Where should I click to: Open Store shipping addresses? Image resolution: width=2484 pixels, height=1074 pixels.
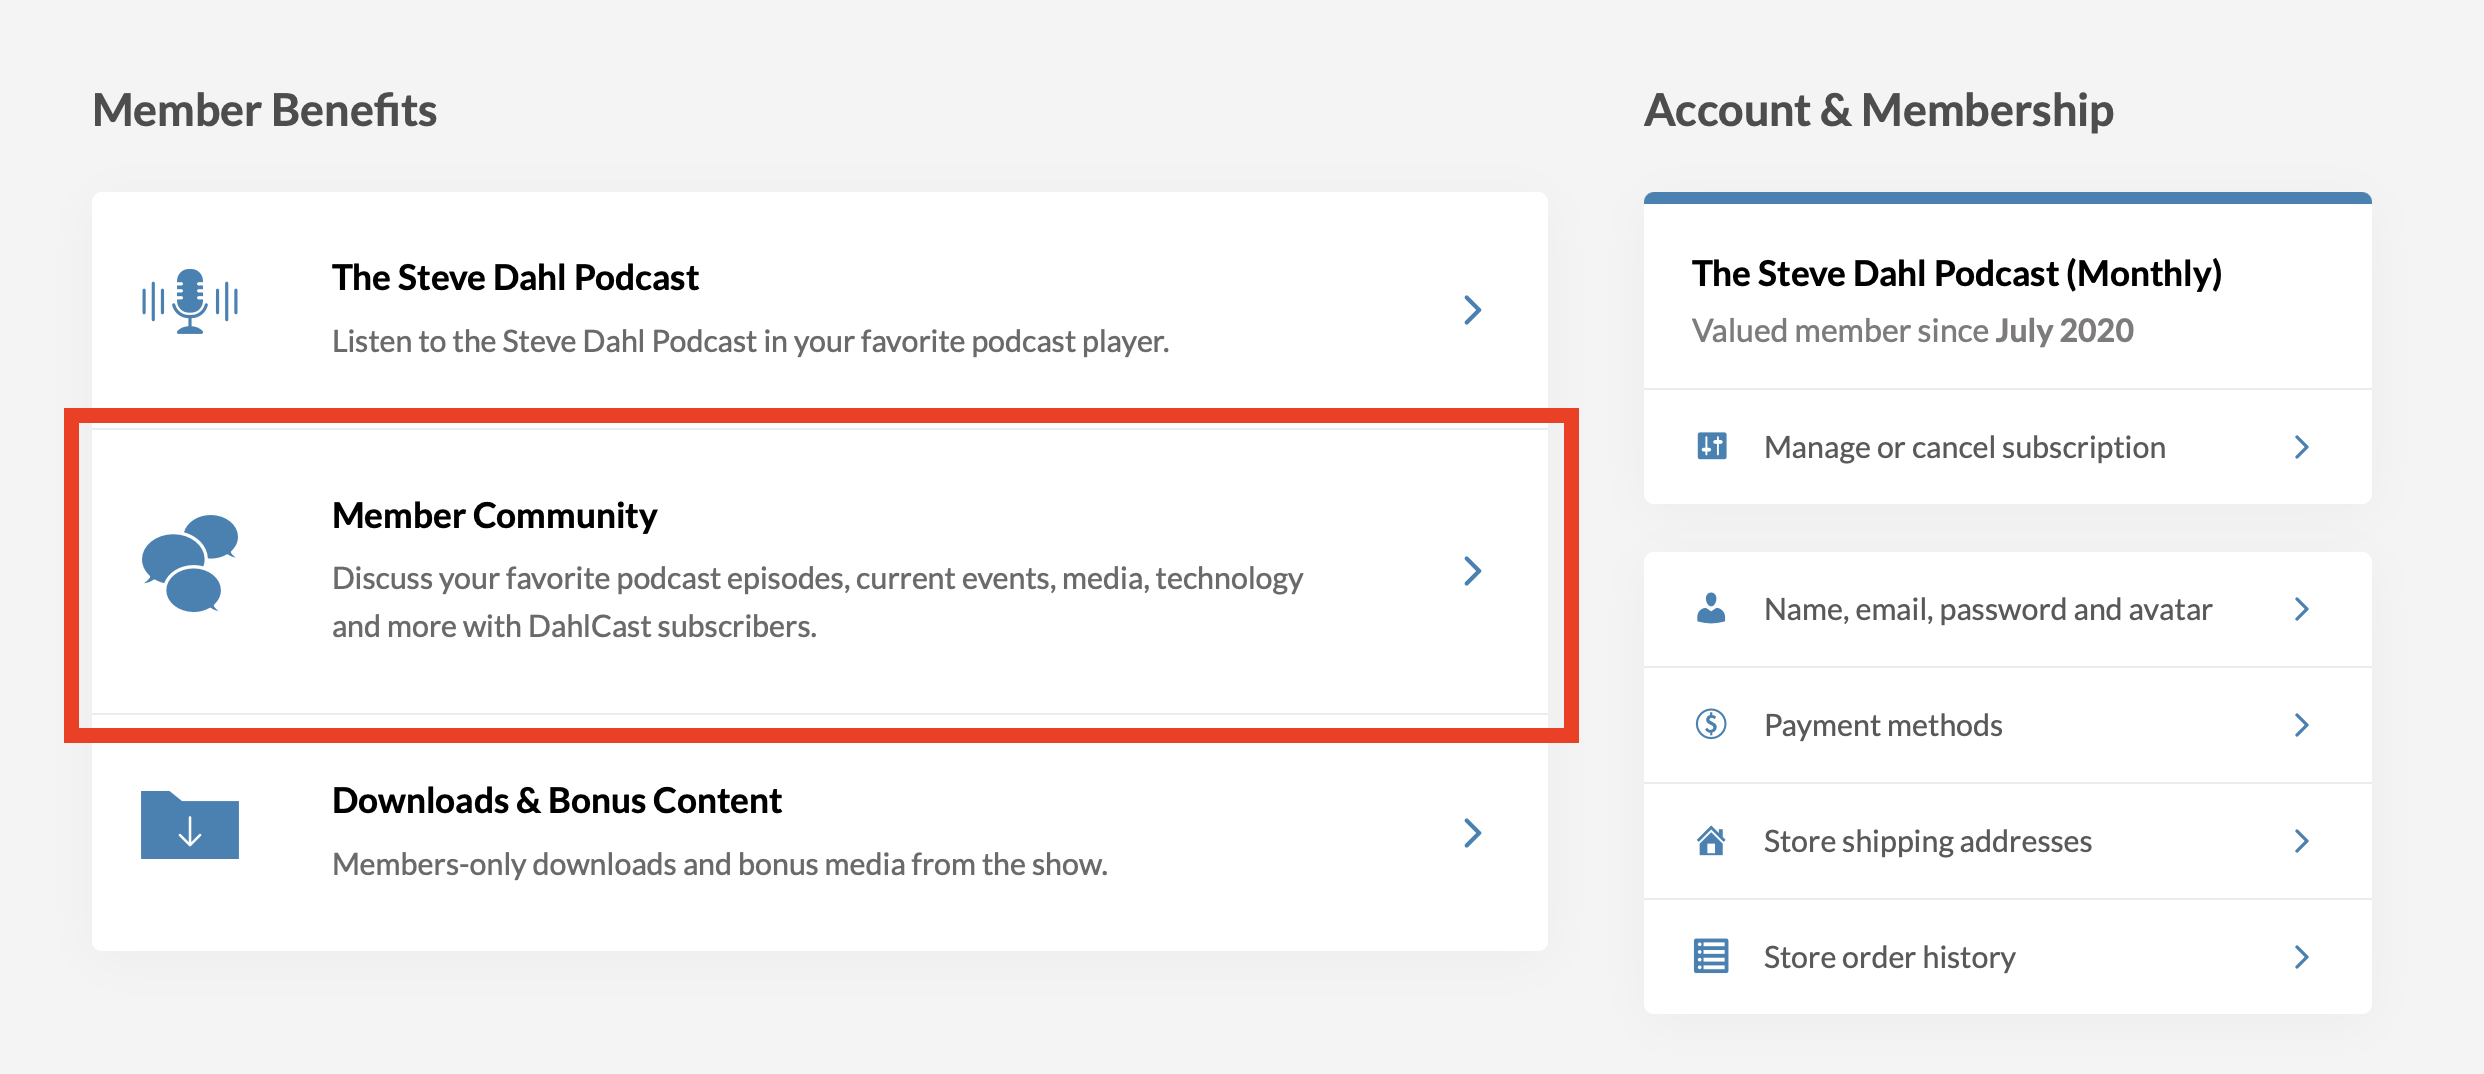coord(2008,841)
